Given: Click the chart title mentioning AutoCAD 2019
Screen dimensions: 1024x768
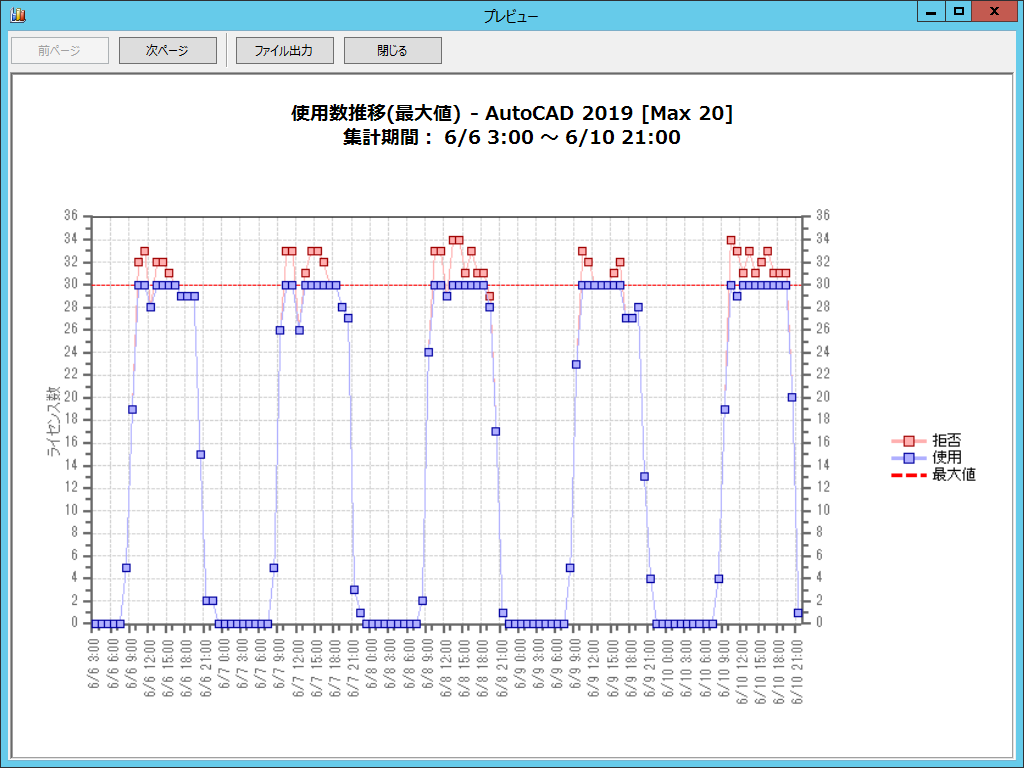Looking at the screenshot, I should point(511,113).
